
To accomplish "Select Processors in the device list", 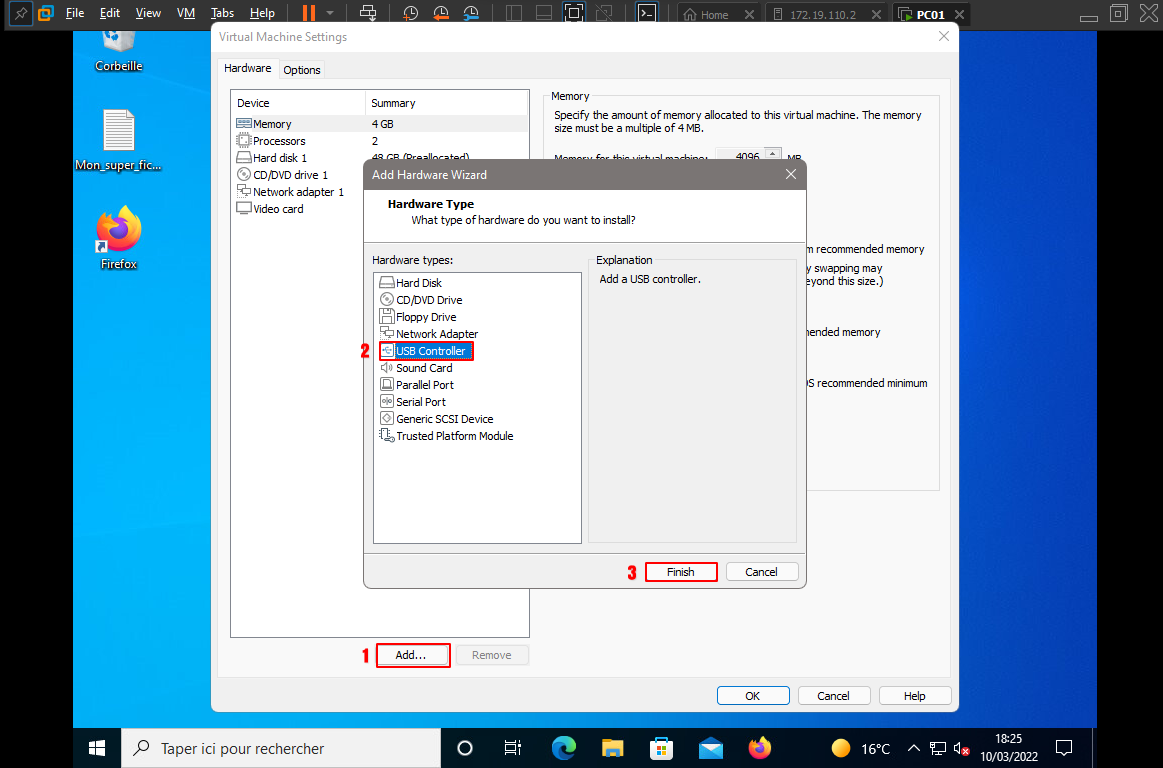I will tap(279, 141).
